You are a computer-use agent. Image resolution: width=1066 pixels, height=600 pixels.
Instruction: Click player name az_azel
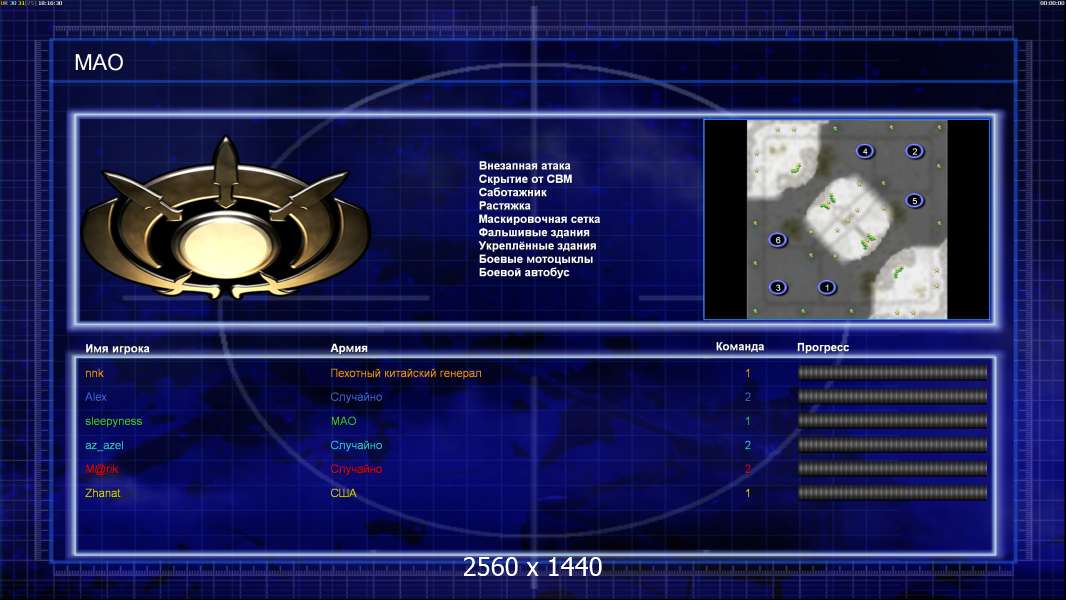point(104,446)
